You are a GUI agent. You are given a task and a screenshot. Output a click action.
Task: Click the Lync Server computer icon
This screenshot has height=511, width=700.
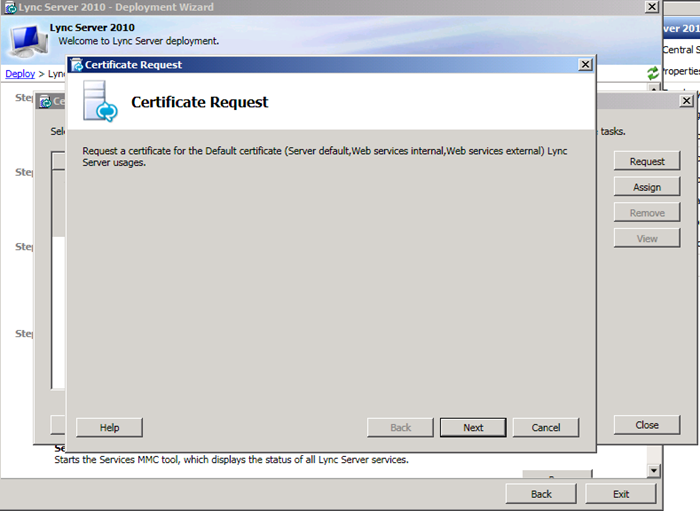(x=28, y=41)
